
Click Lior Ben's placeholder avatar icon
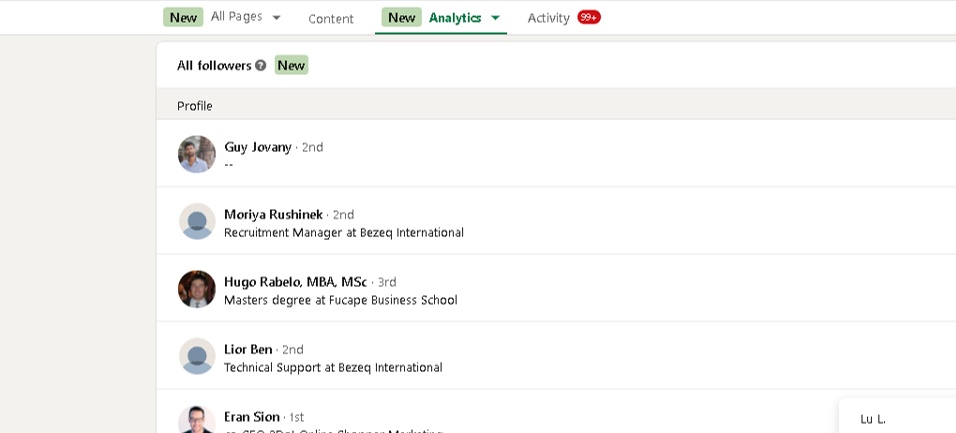[x=197, y=356]
